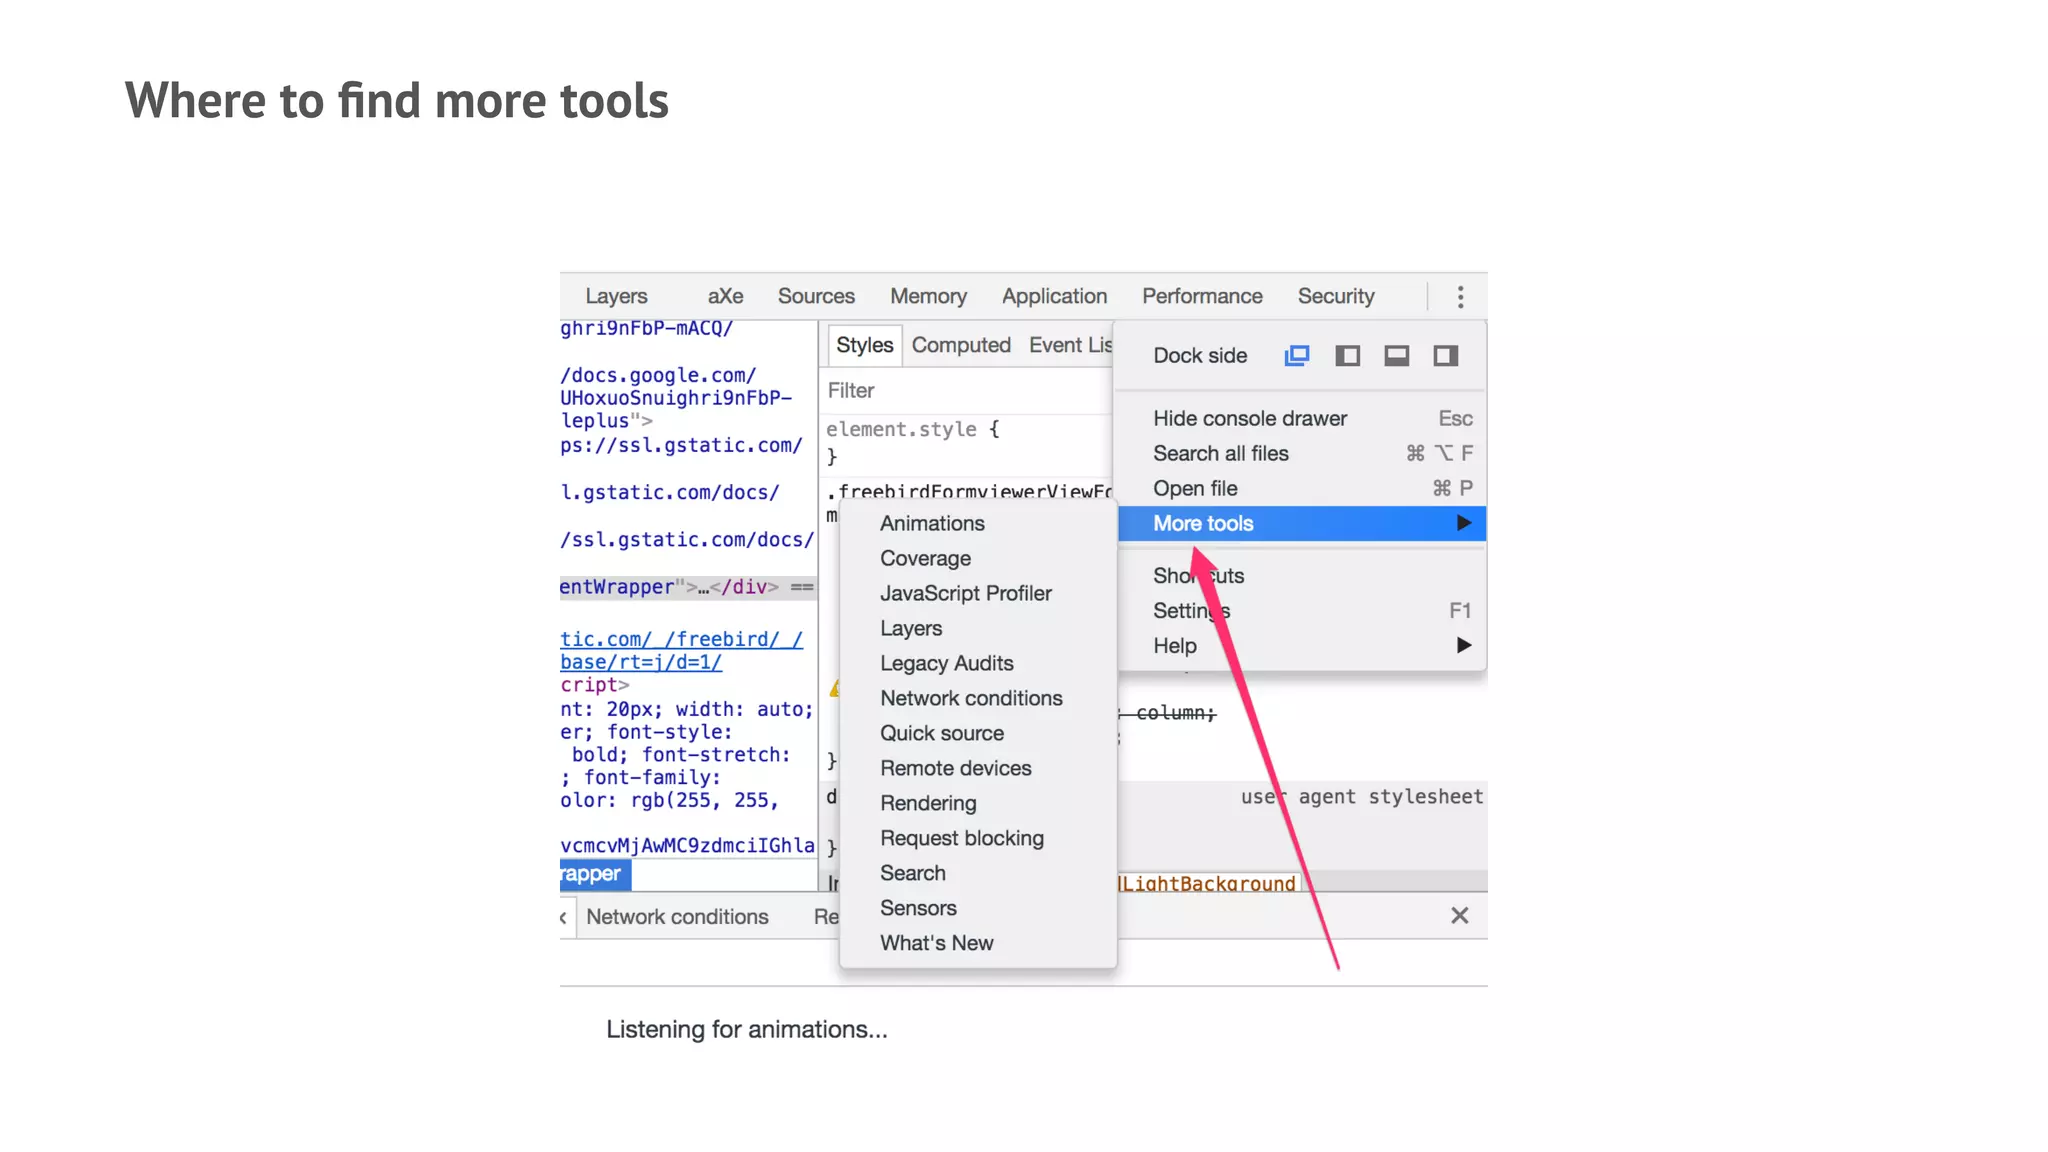This screenshot has width=2048, height=1152.
Task: Select the Styles sidebar tab
Action: click(x=865, y=345)
